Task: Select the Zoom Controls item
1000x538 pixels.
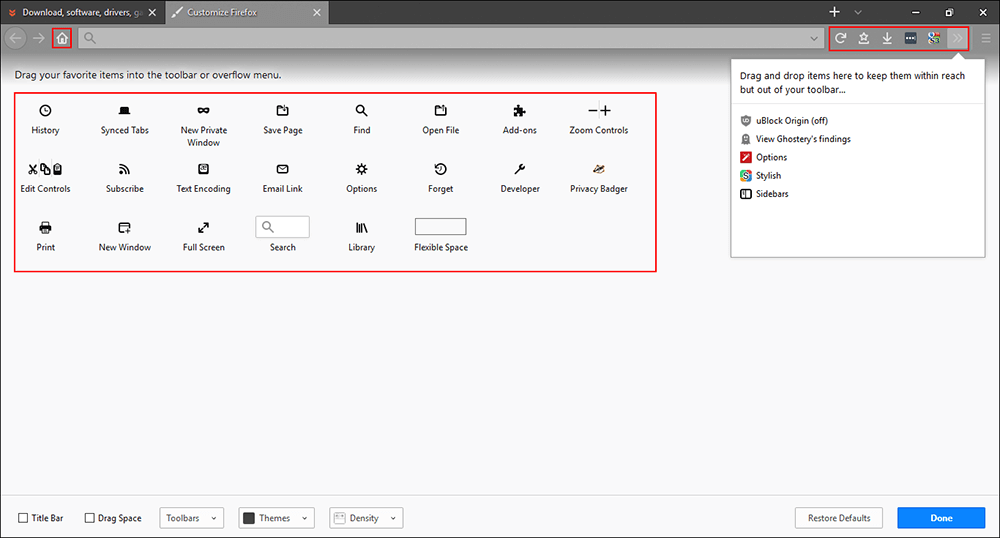Action: coord(599,120)
